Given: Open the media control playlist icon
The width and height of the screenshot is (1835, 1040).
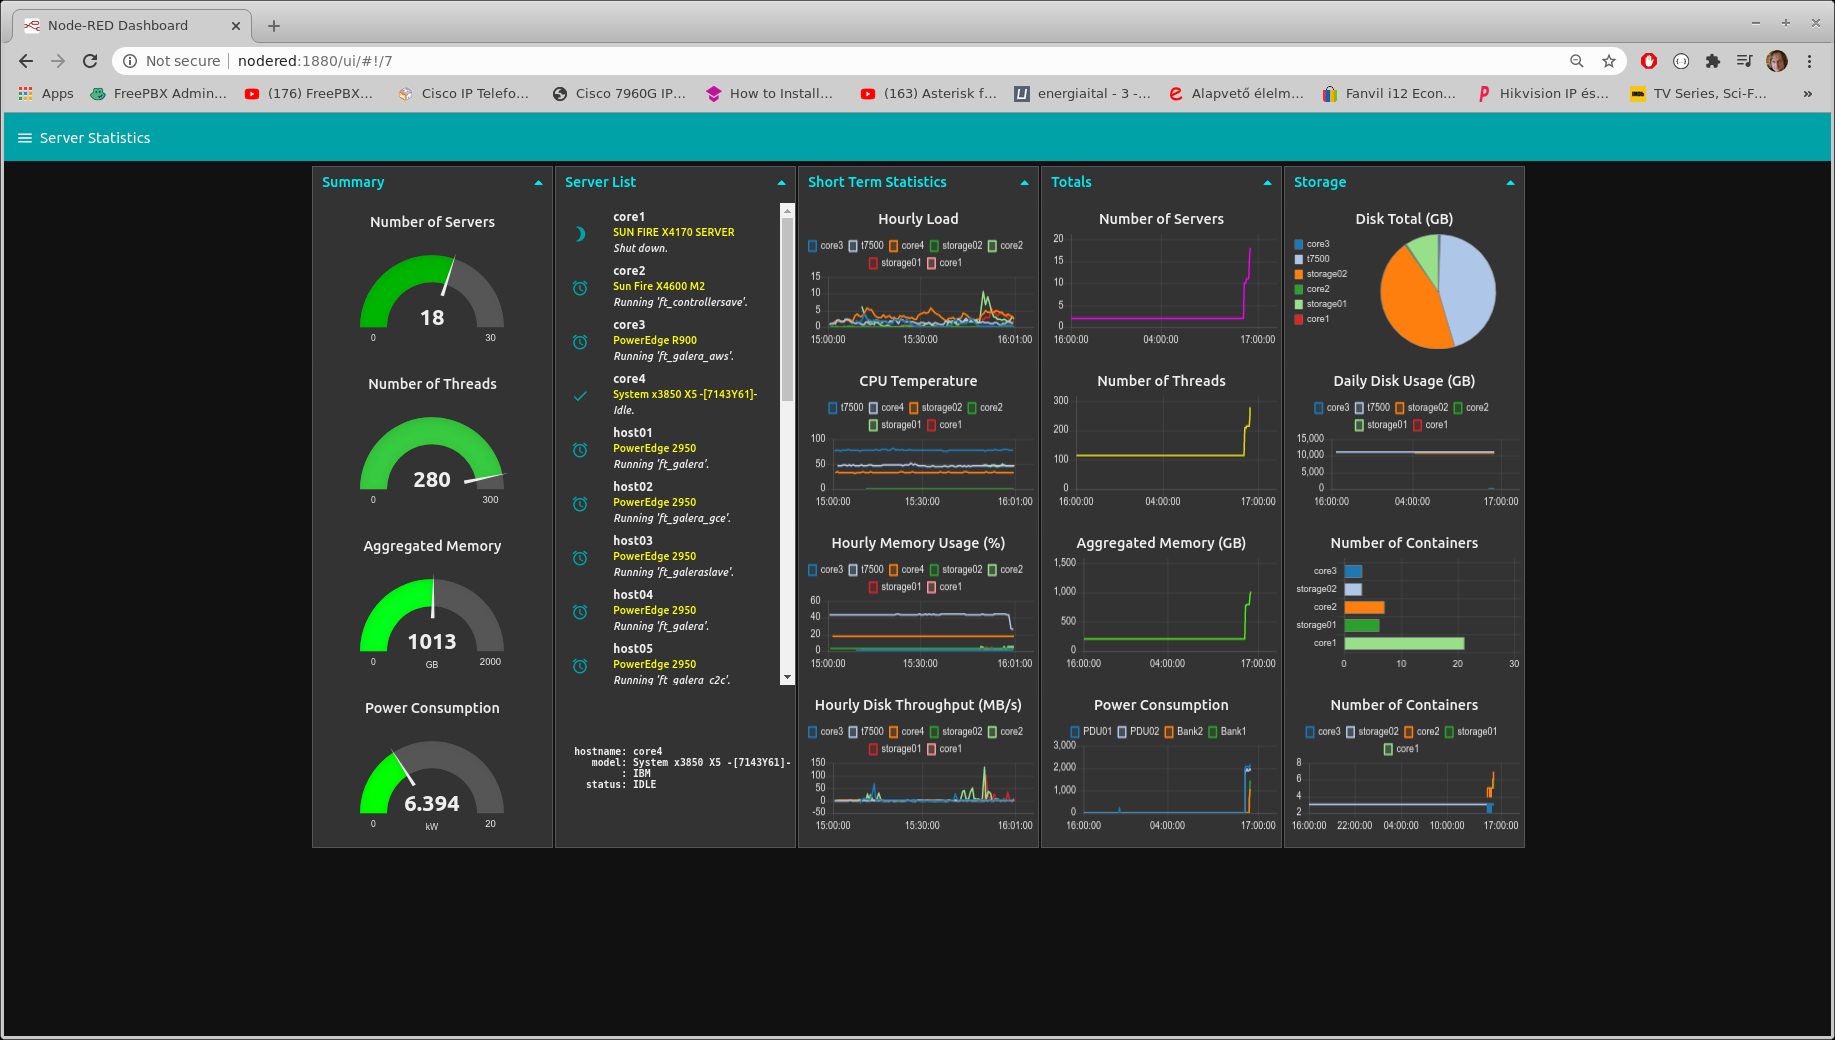Looking at the screenshot, I should pyautogui.click(x=1745, y=61).
